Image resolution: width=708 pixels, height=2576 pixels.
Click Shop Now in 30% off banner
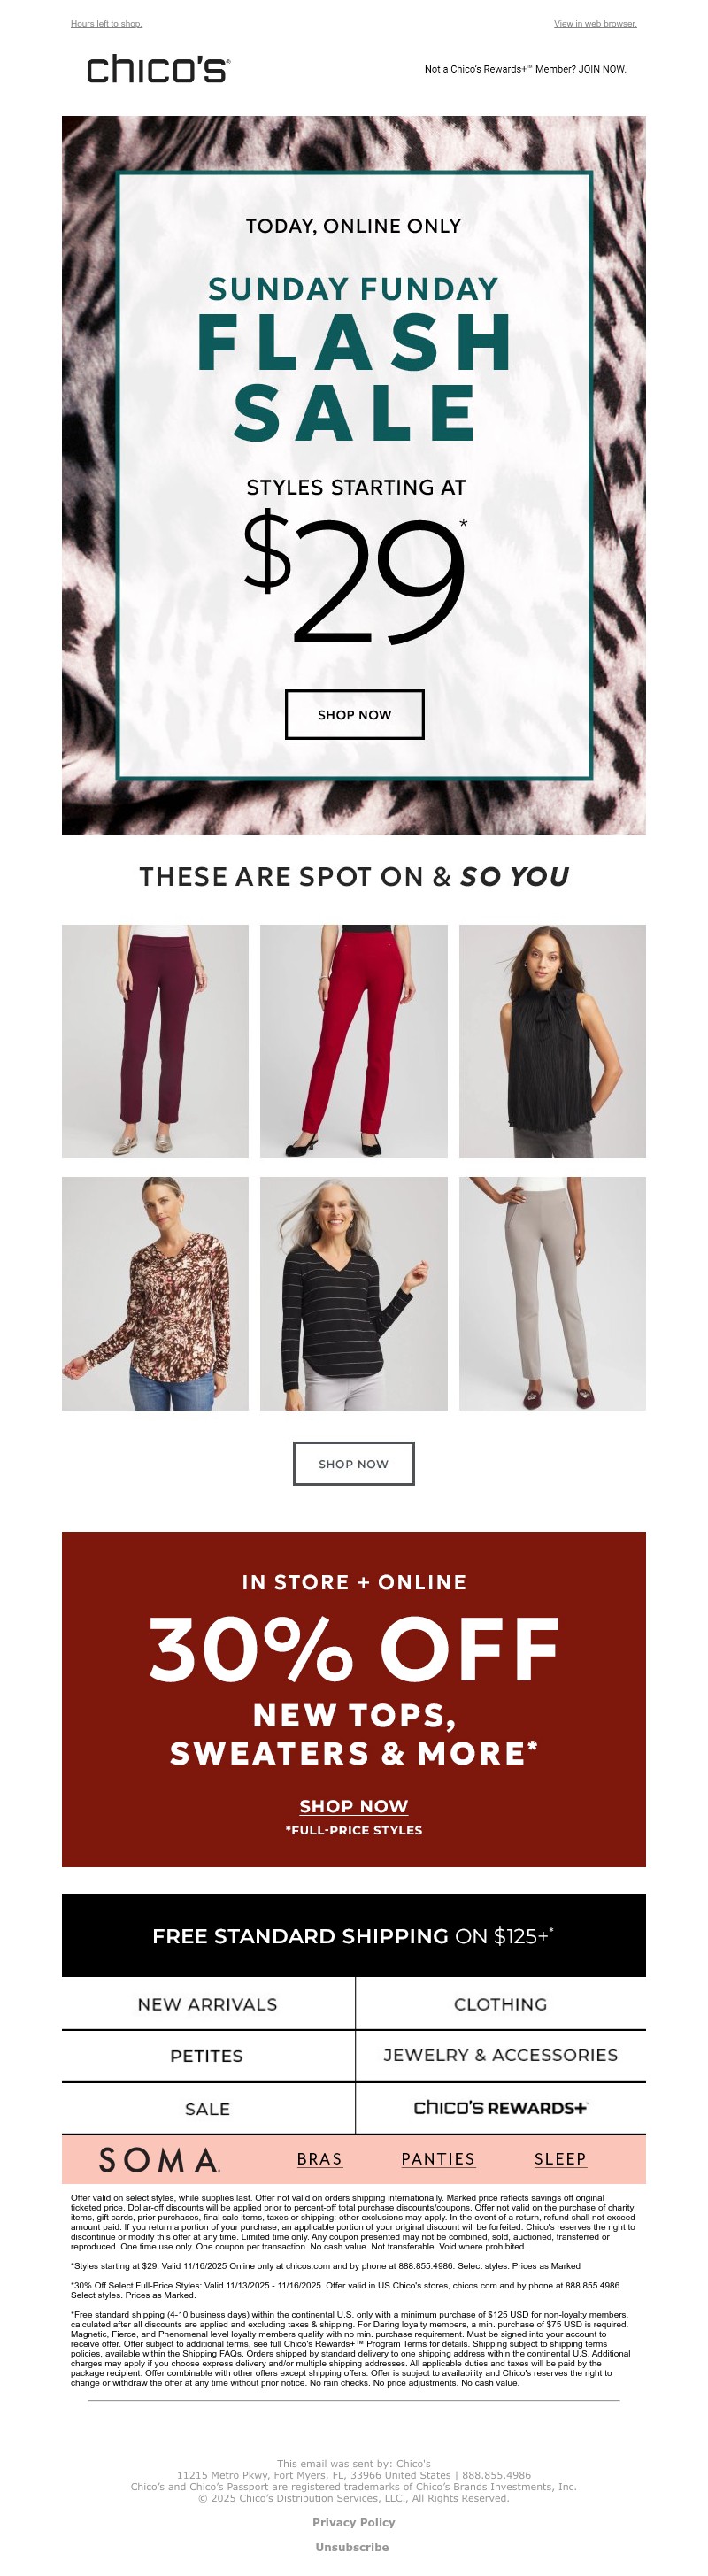[x=354, y=1806]
